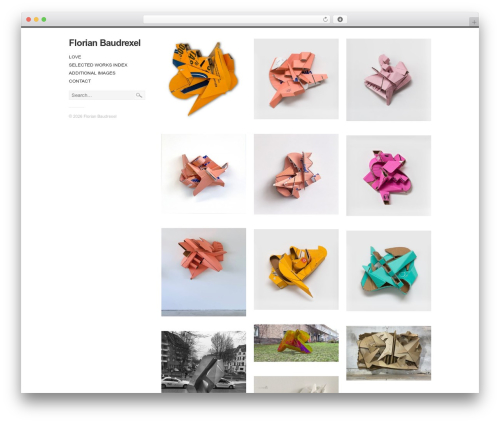Click the green maximize window button
Screen dimensions: 500x423
click(44, 20)
